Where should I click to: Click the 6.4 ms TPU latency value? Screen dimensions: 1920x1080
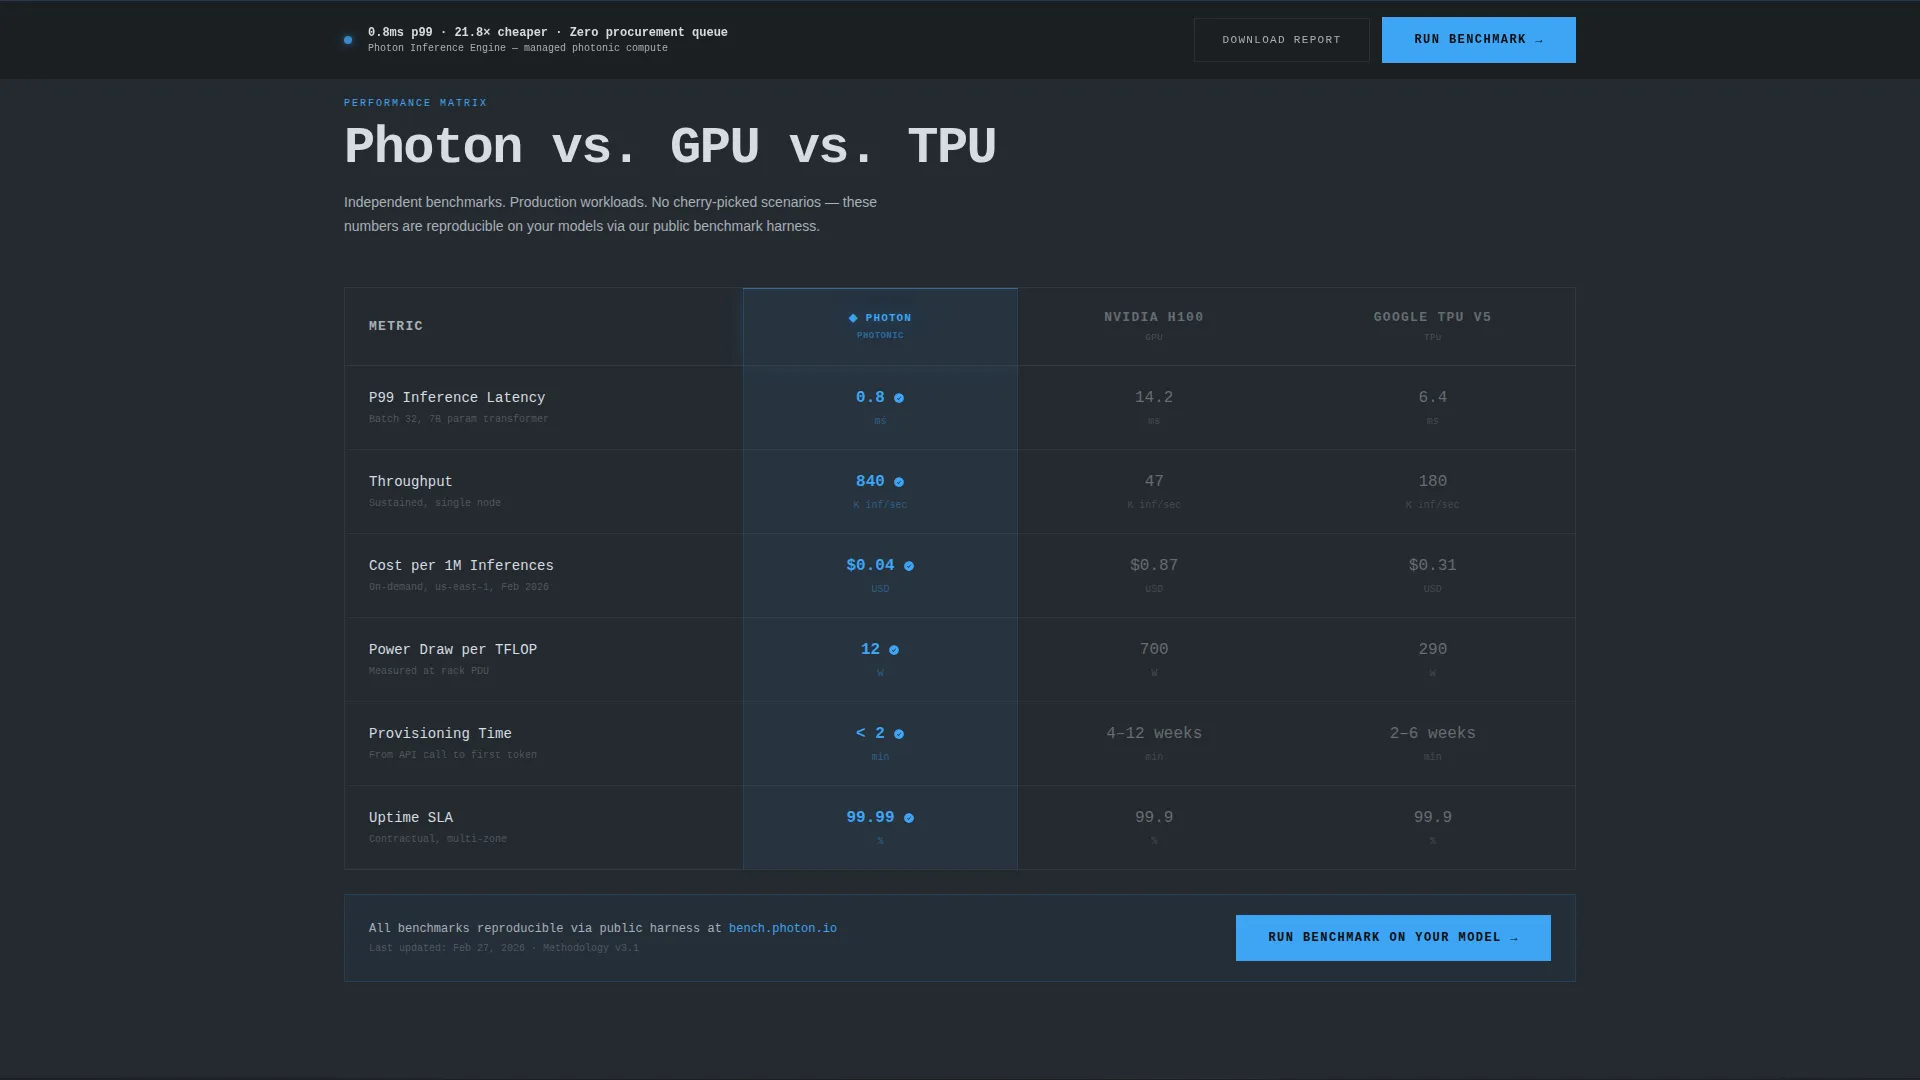(x=1432, y=398)
